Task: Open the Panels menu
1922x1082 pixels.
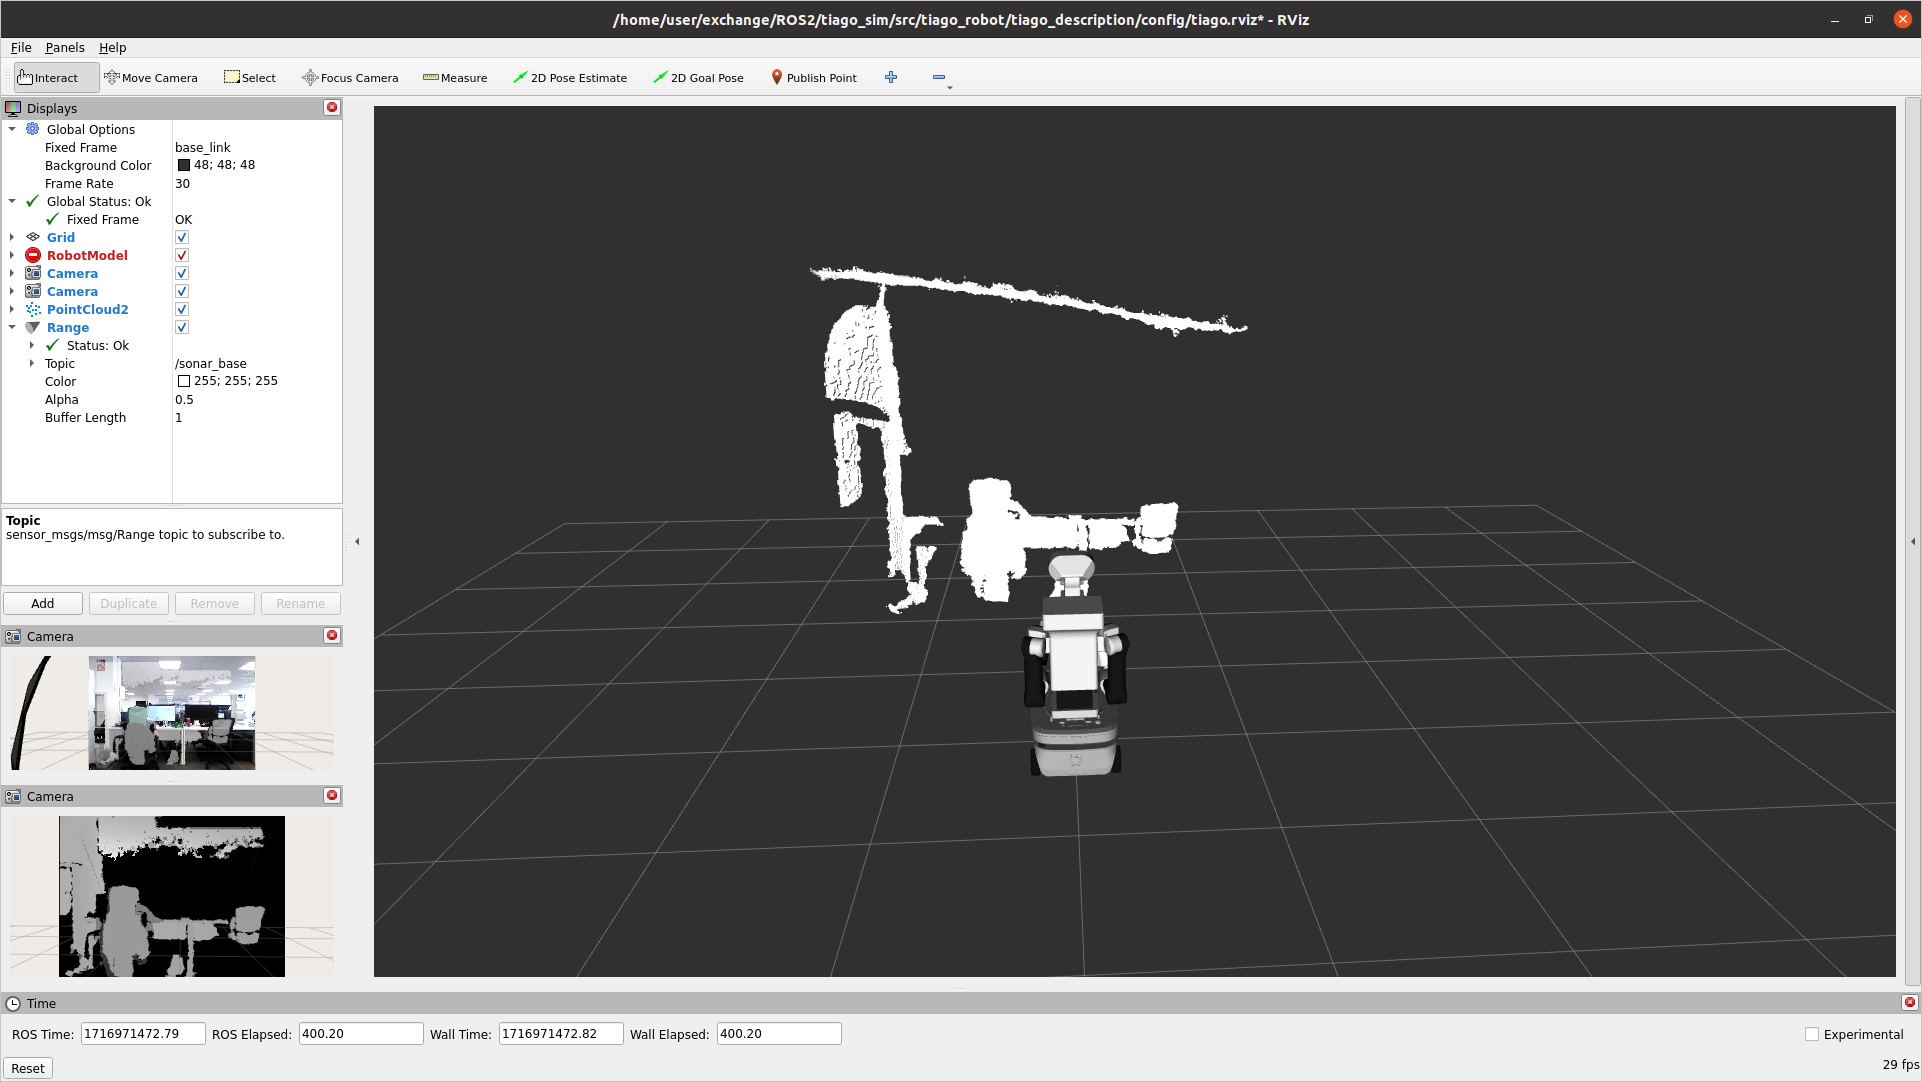Action: (65, 48)
